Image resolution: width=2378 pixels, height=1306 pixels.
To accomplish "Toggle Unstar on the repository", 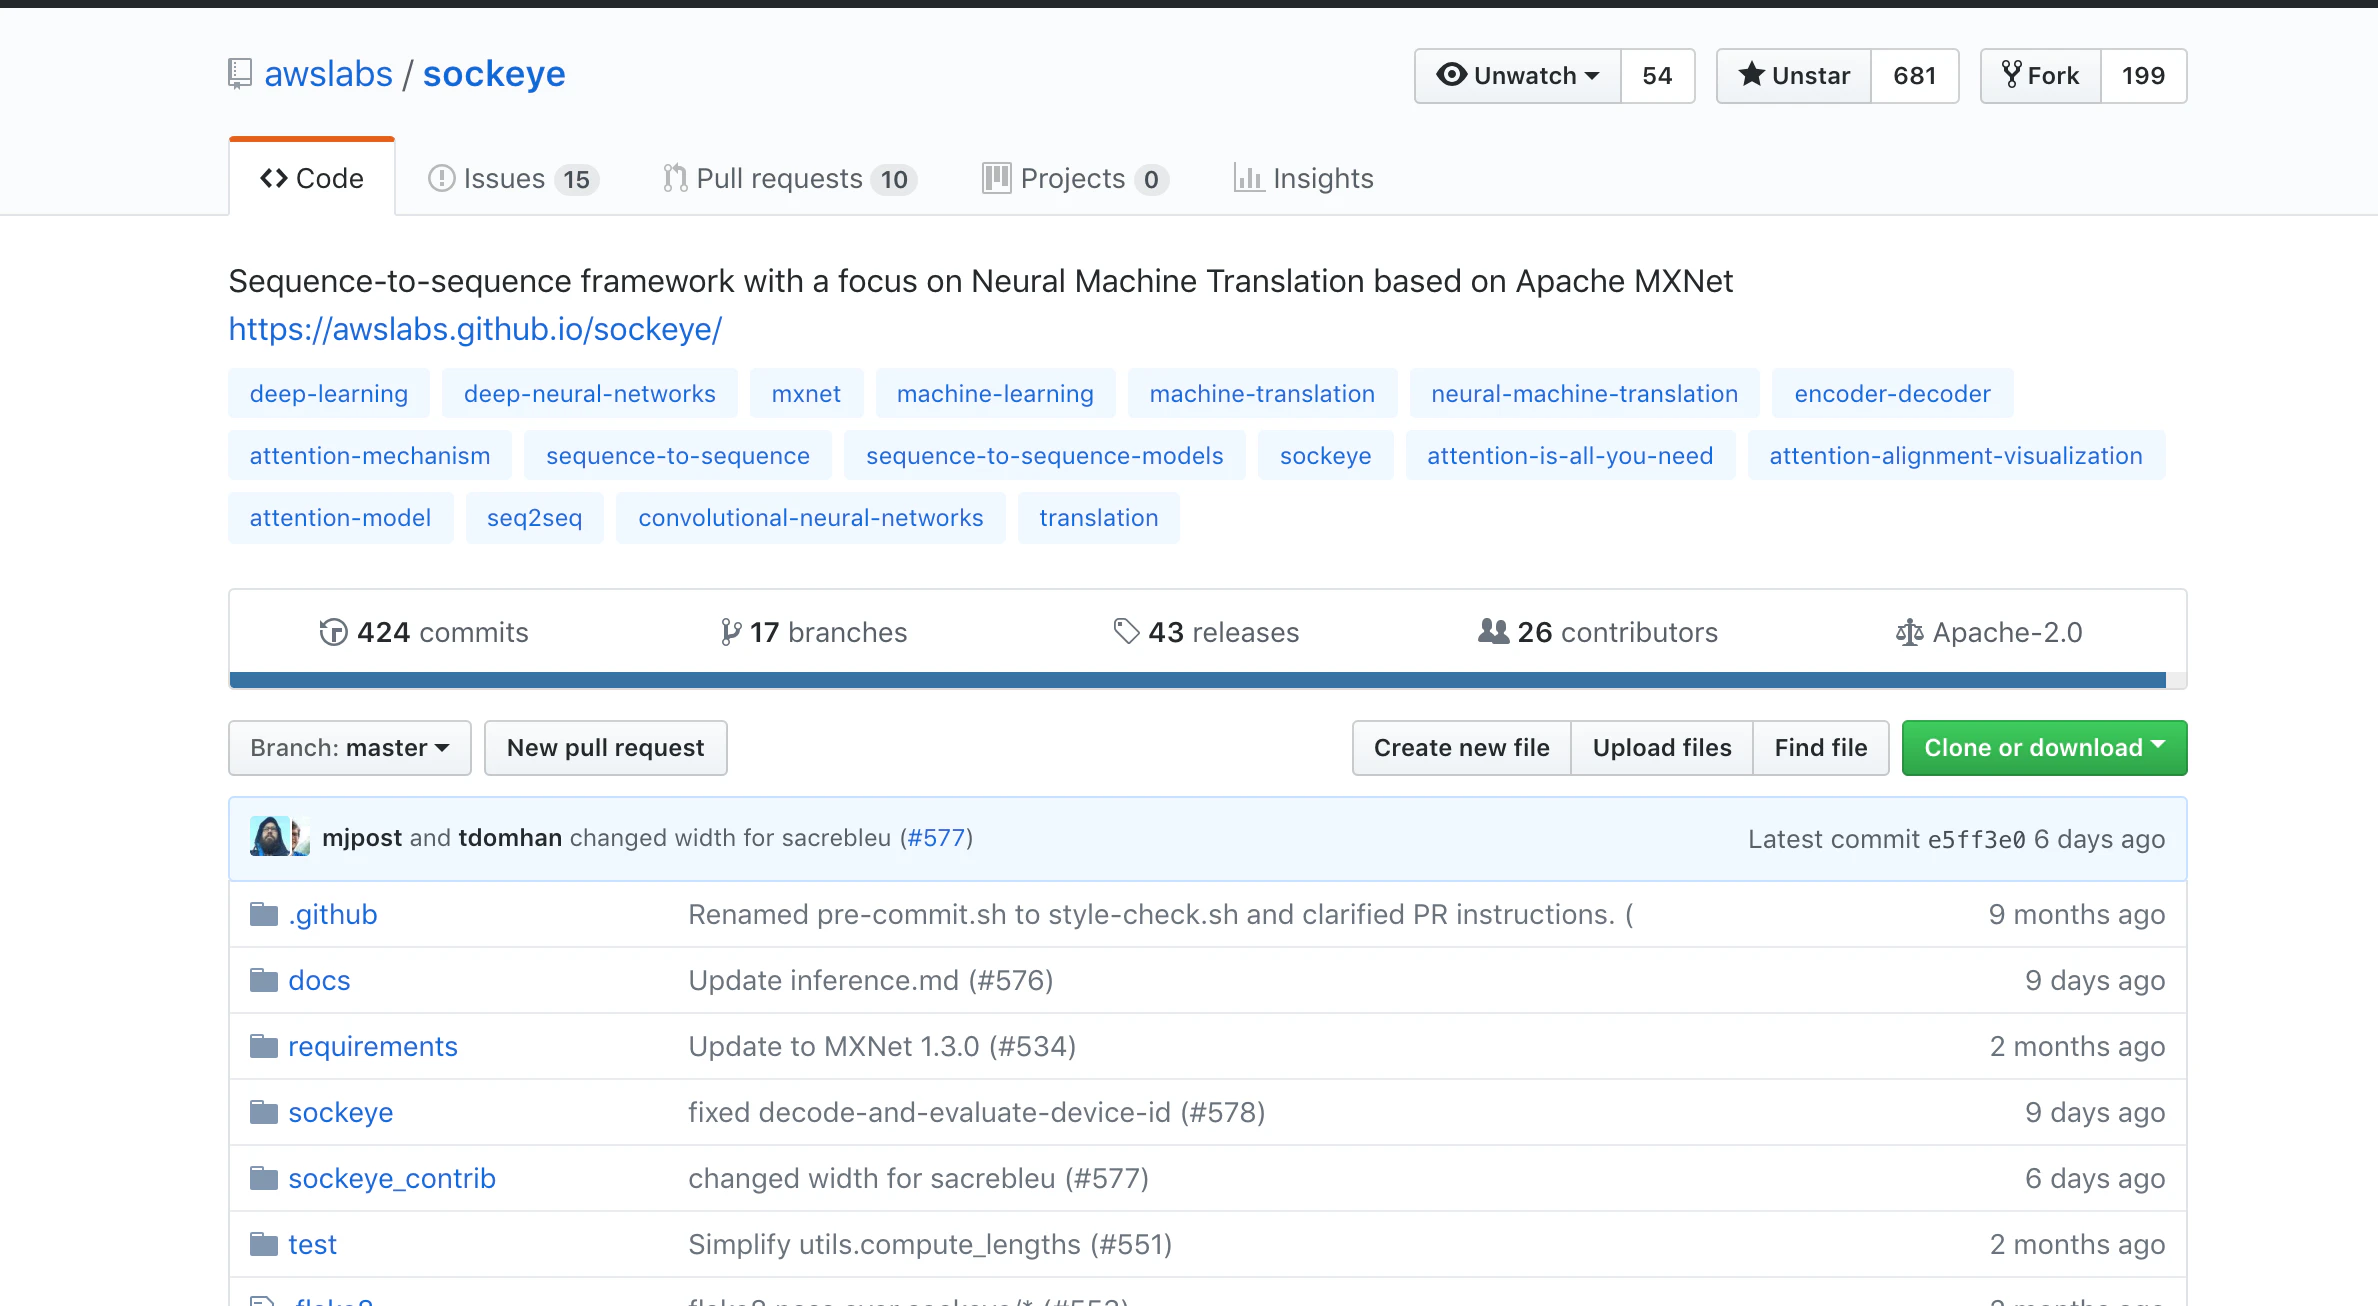I will (x=1794, y=76).
